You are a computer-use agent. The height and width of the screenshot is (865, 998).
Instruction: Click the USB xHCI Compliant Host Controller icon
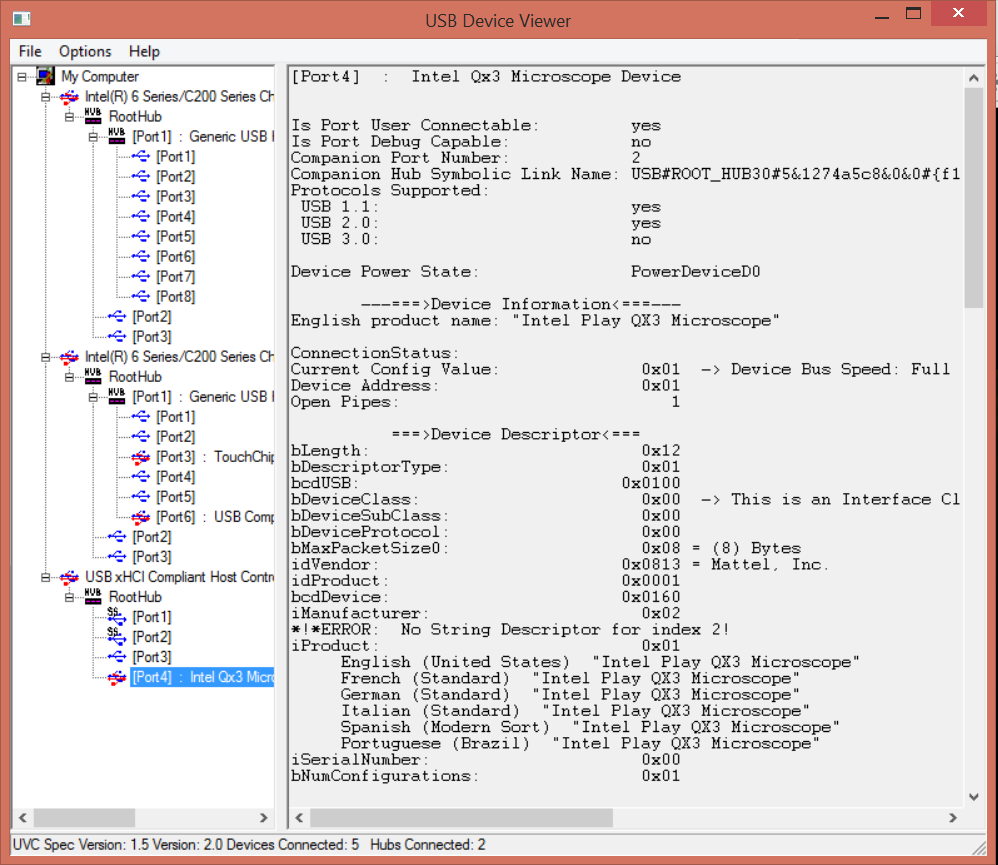coord(68,576)
